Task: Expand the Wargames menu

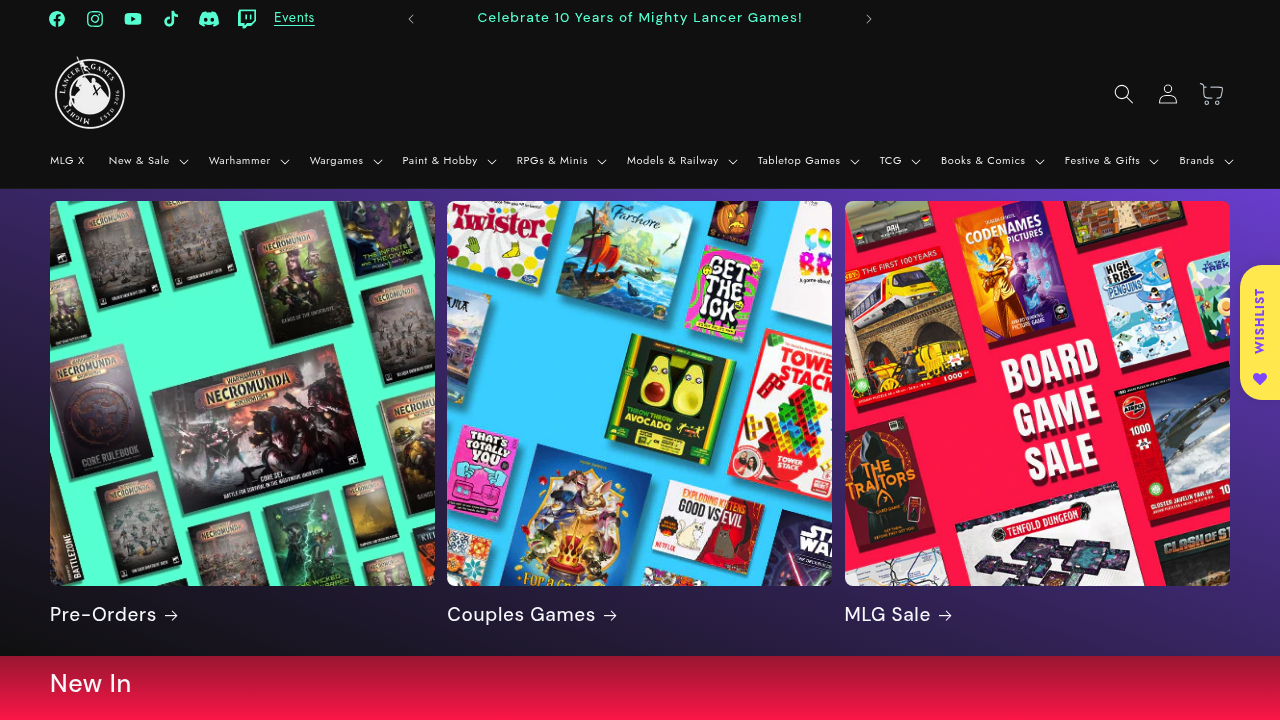Action: [x=346, y=161]
